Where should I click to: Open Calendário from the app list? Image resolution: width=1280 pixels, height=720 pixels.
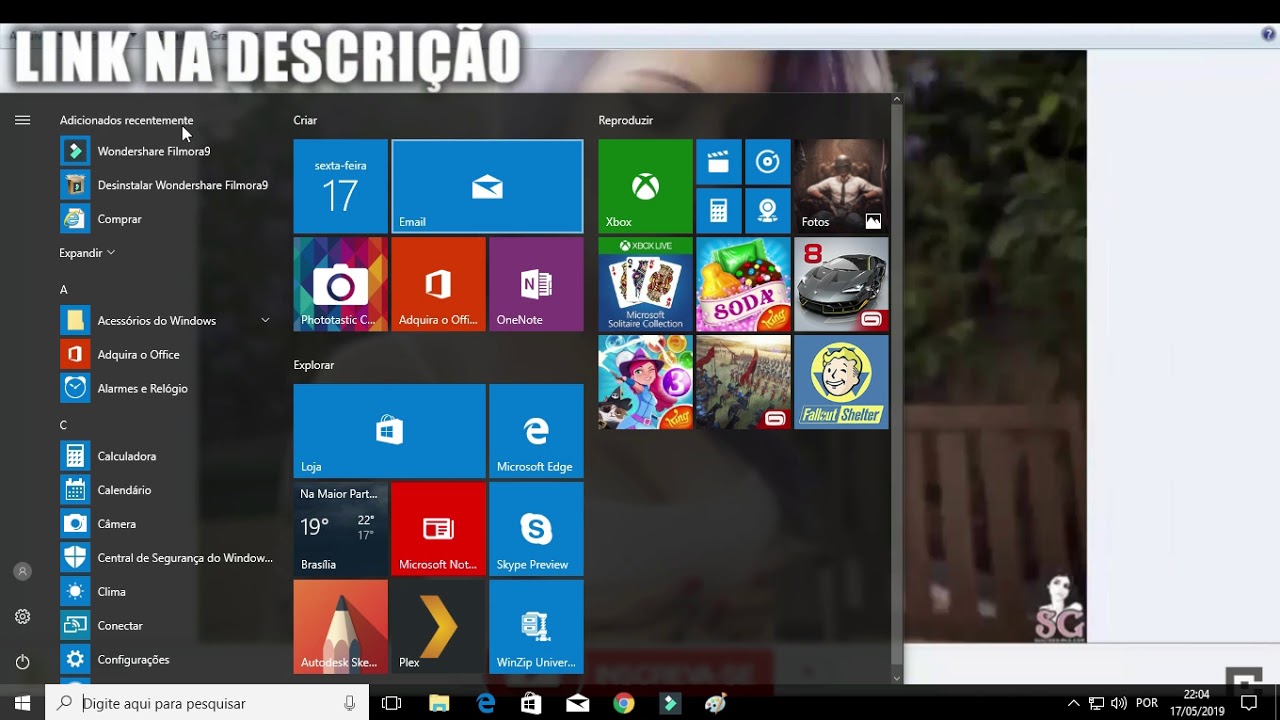[165, 490]
